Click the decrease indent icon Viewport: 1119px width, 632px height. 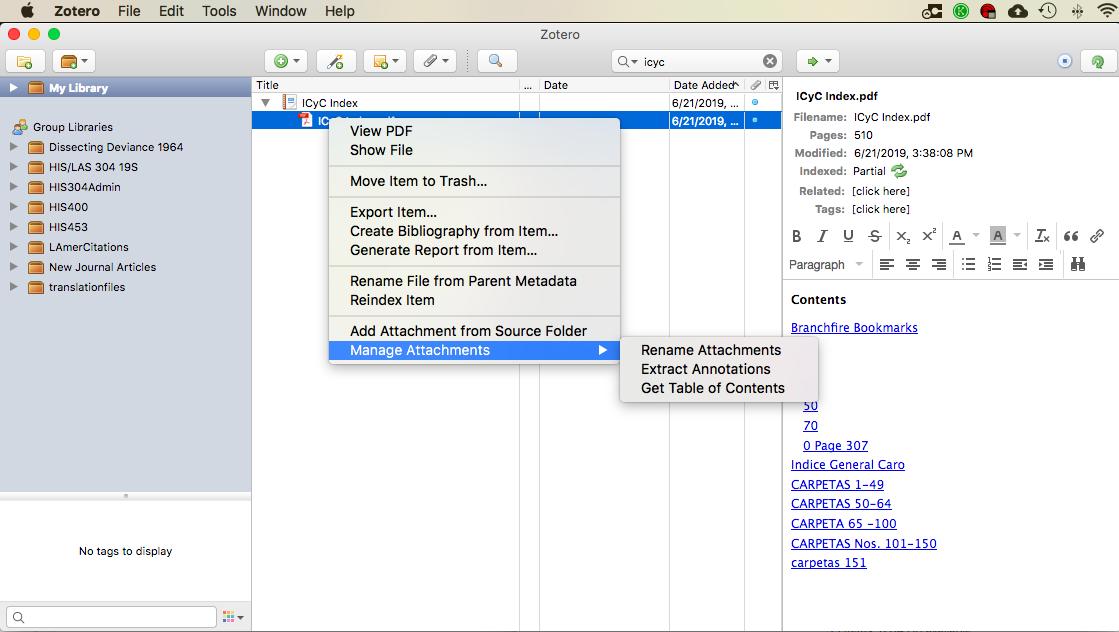tap(1020, 265)
